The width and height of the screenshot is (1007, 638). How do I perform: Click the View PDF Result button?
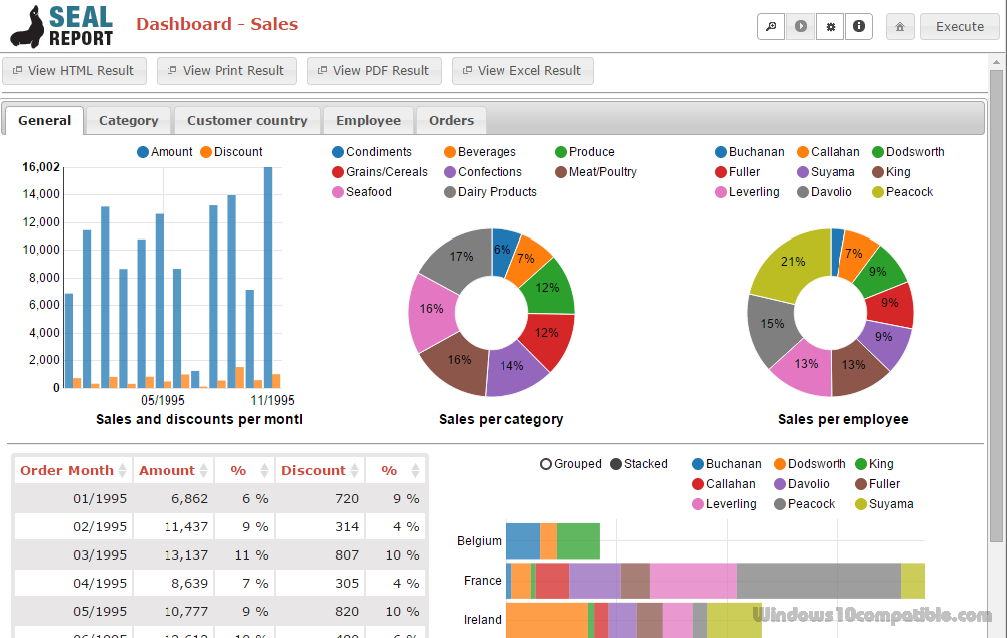click(x=374, y=70)
